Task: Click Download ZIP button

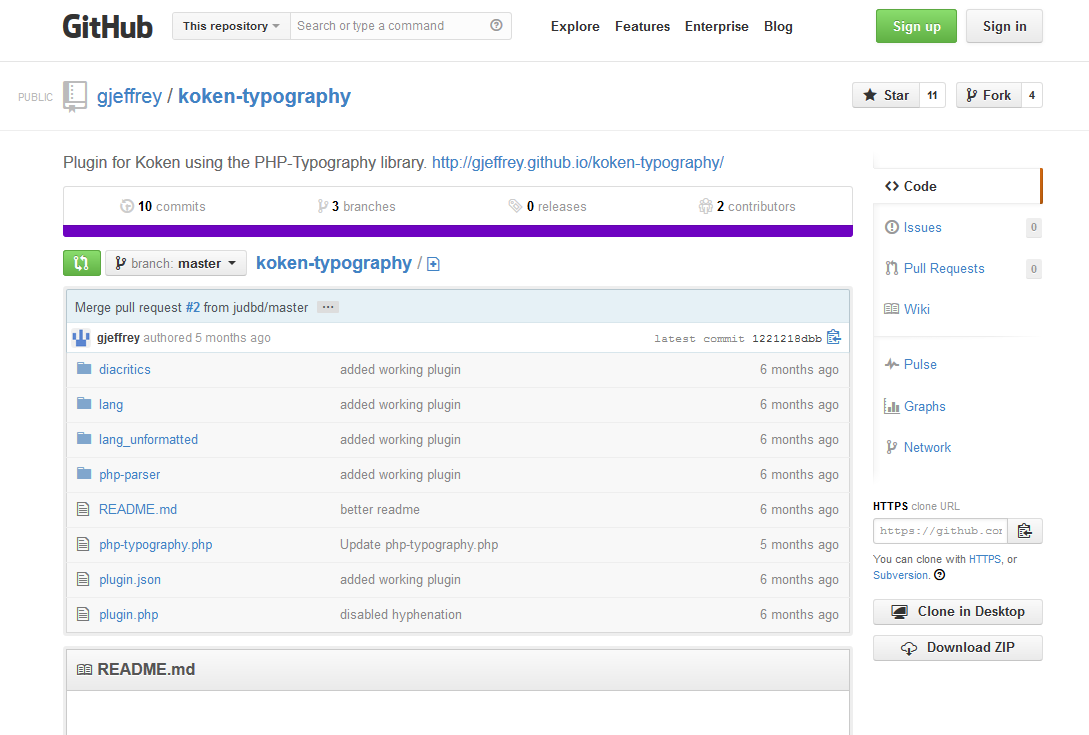Action: click(x=958, y=648)
